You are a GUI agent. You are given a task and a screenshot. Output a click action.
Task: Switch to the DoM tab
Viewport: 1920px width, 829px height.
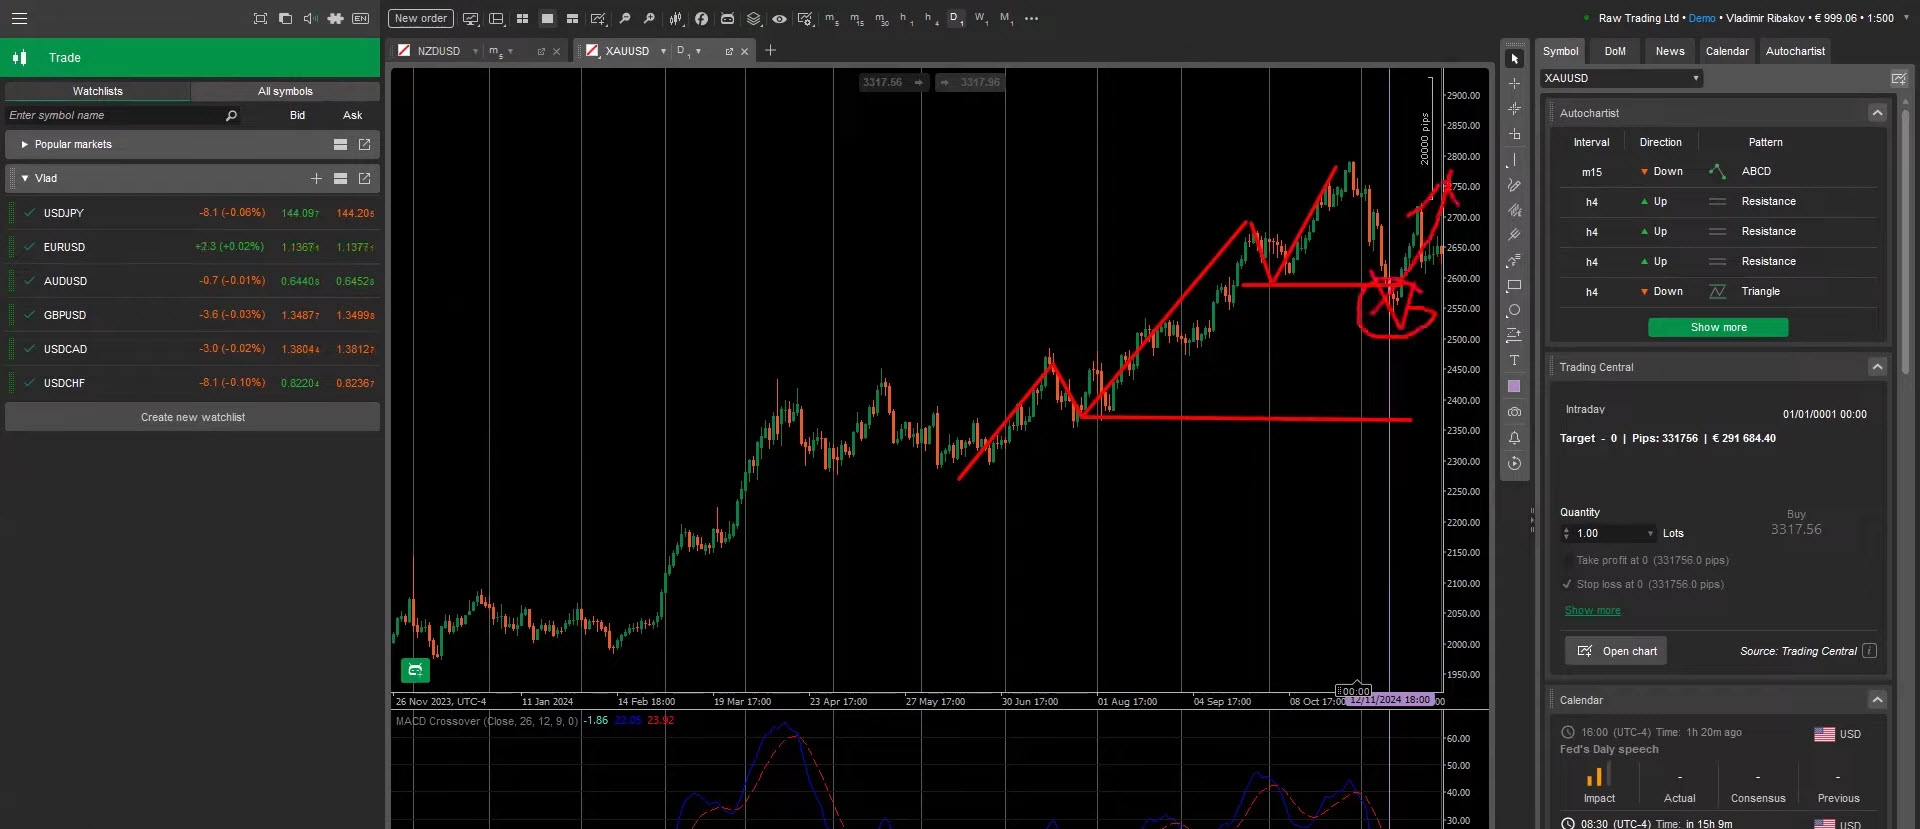pyautogui.click(x=1615, y=51)
